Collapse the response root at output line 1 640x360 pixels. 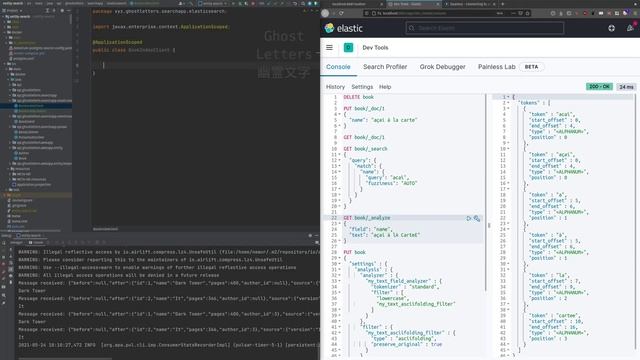pos(508,97)
